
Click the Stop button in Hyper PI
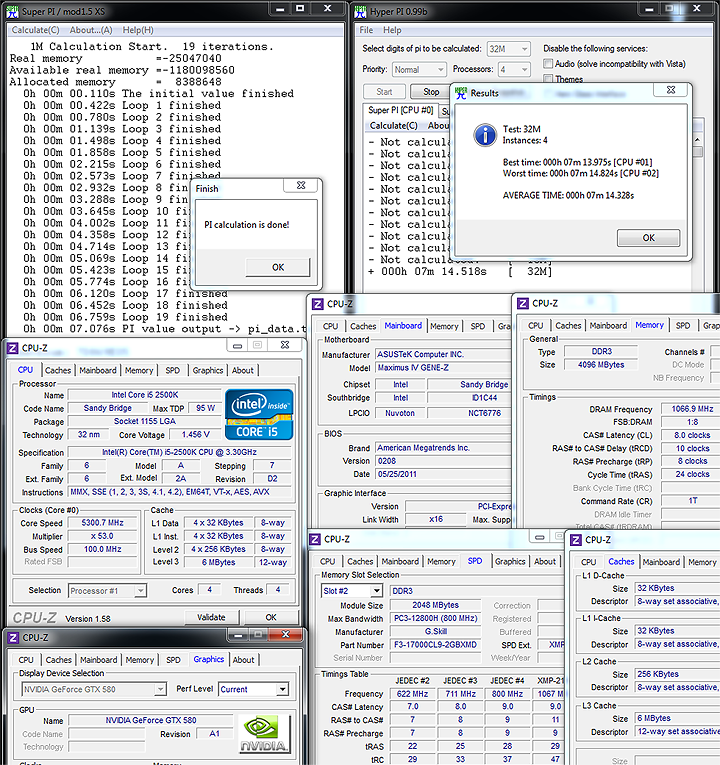(x=431, y=92)
